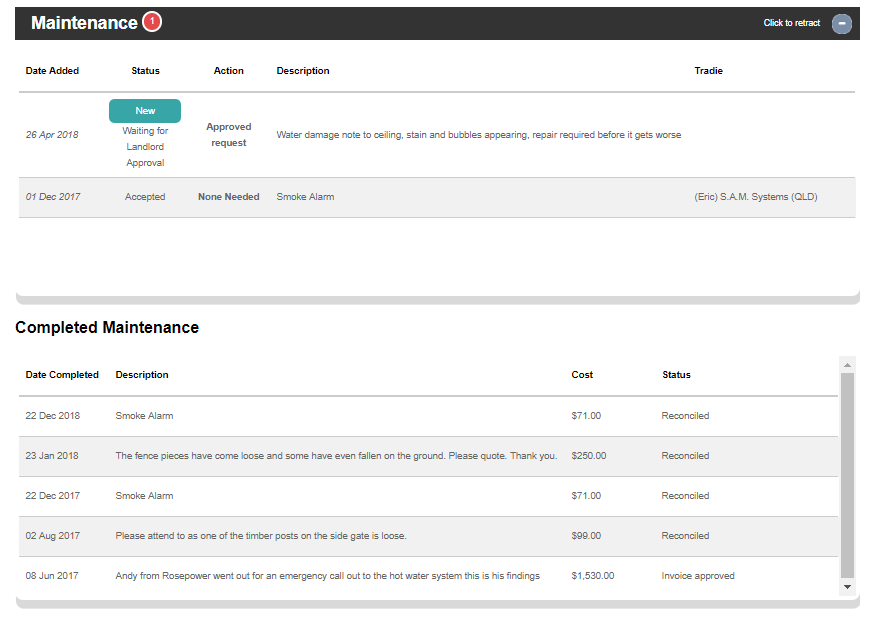Viewport: 872px width, 619px height.
Task: Click the Approved request action
Action: [x=229, y=135]
